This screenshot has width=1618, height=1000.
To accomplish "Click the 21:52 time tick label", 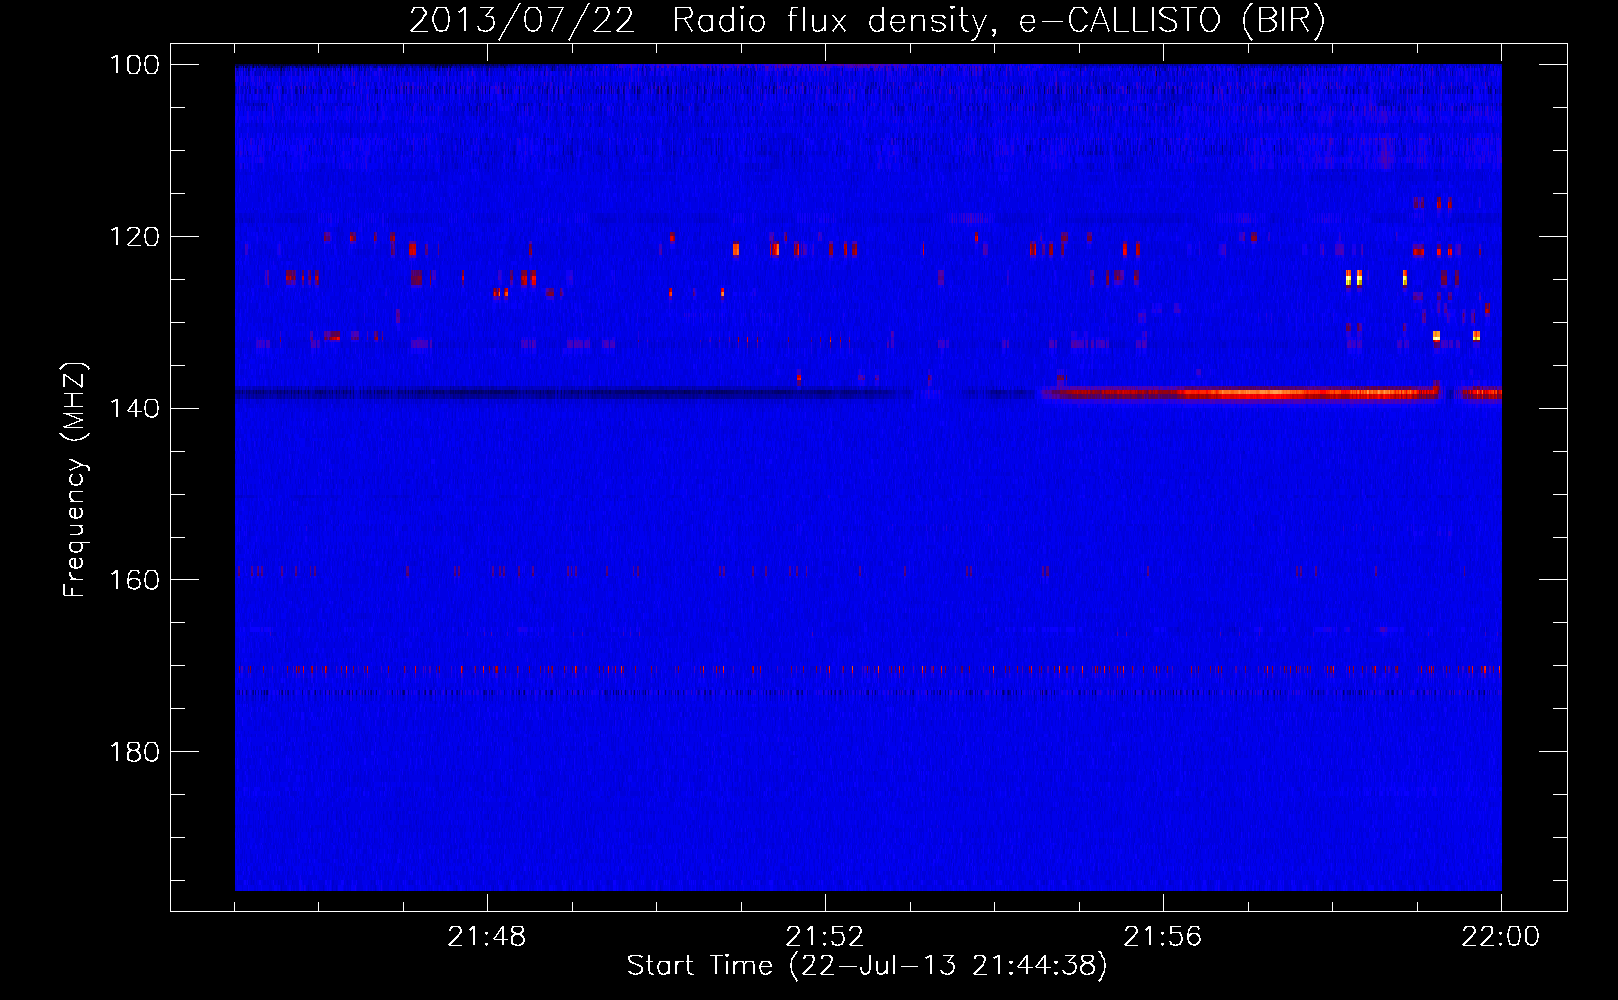I will click(x=825, y=937).
